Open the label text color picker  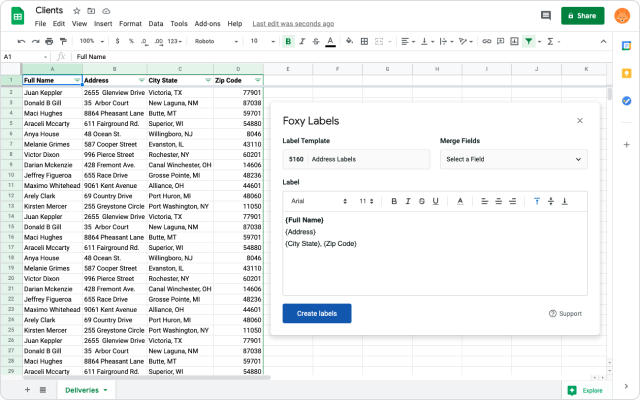point(460,201)
